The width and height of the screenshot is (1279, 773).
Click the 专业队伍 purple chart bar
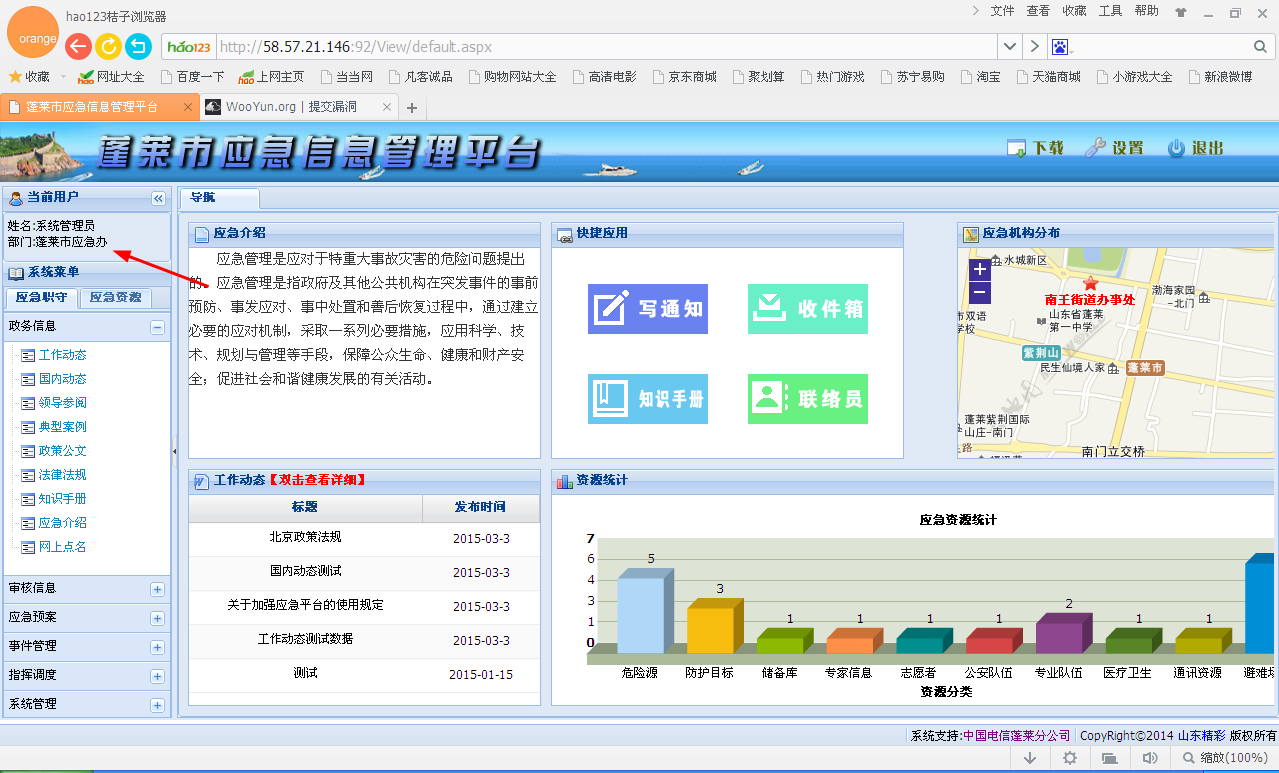[x=1064, y=633]
